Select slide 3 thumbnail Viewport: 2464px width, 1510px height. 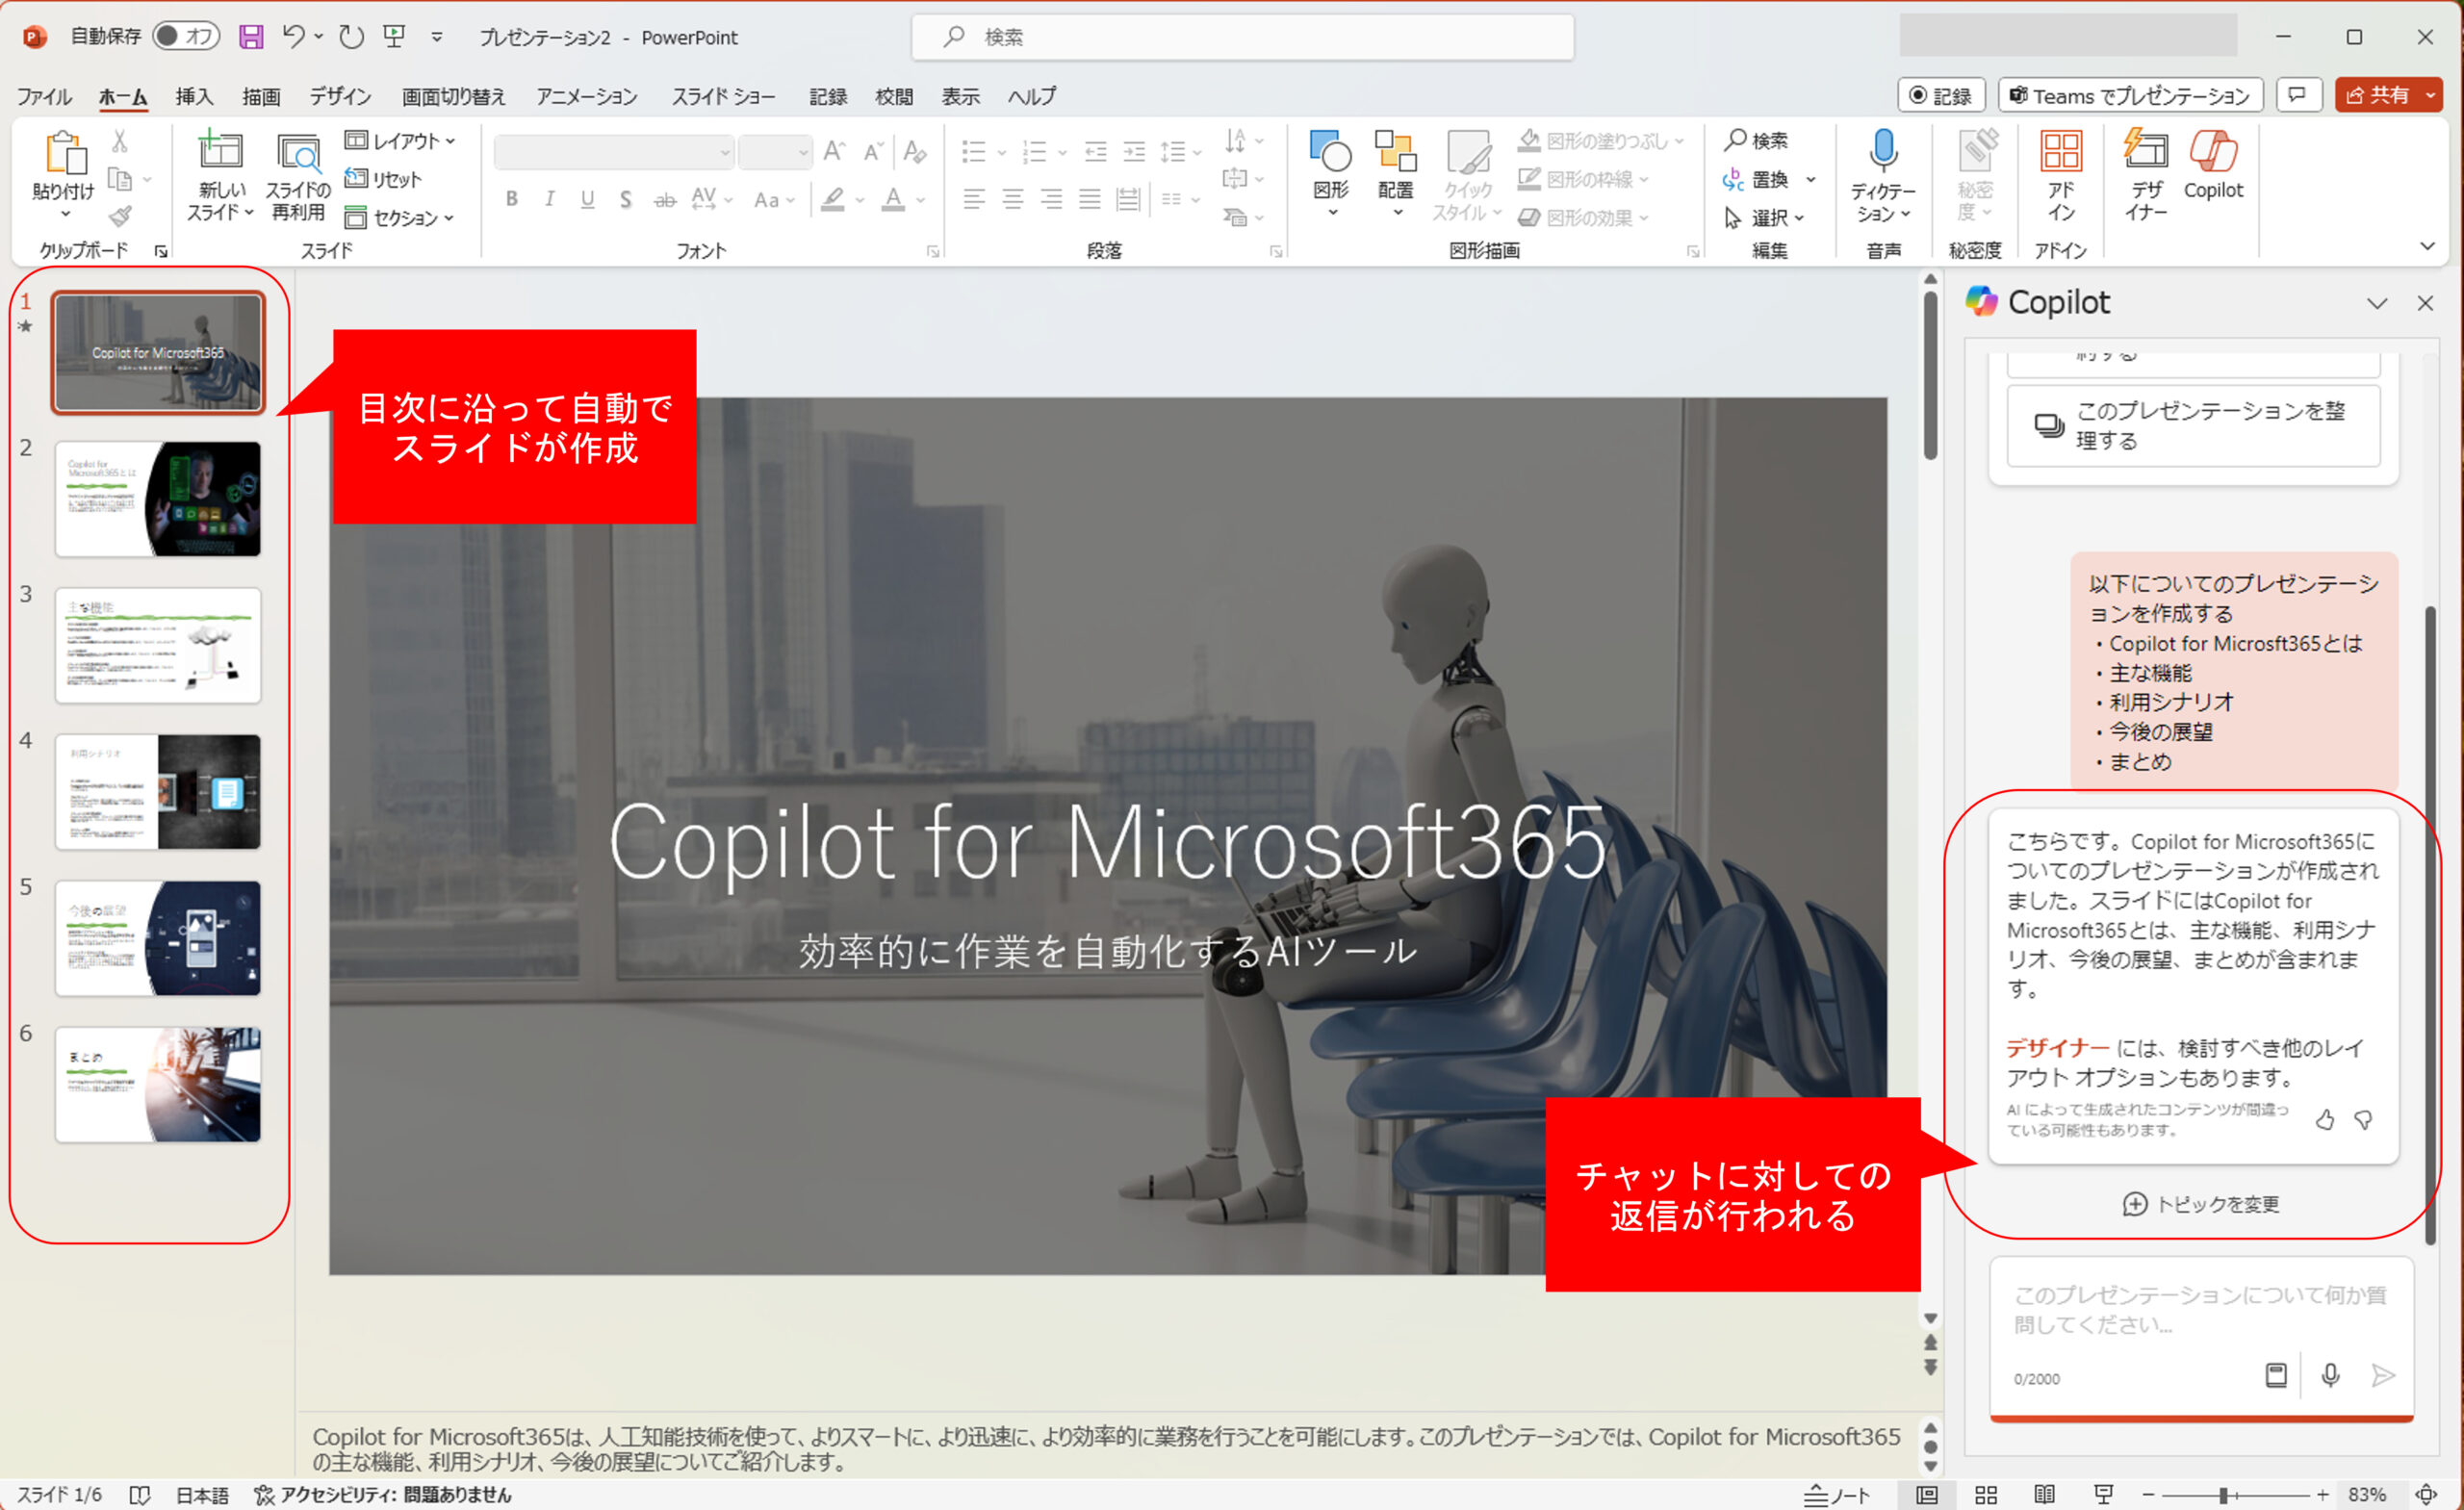[x=158, y=645]
